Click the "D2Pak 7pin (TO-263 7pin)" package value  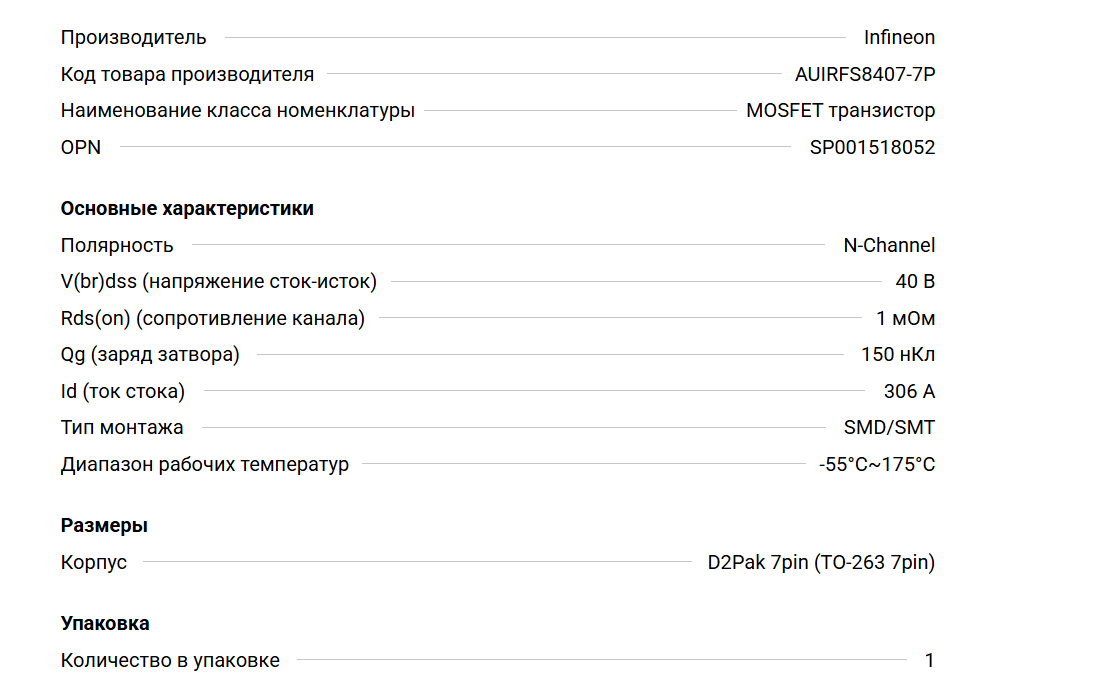[821, 563]
